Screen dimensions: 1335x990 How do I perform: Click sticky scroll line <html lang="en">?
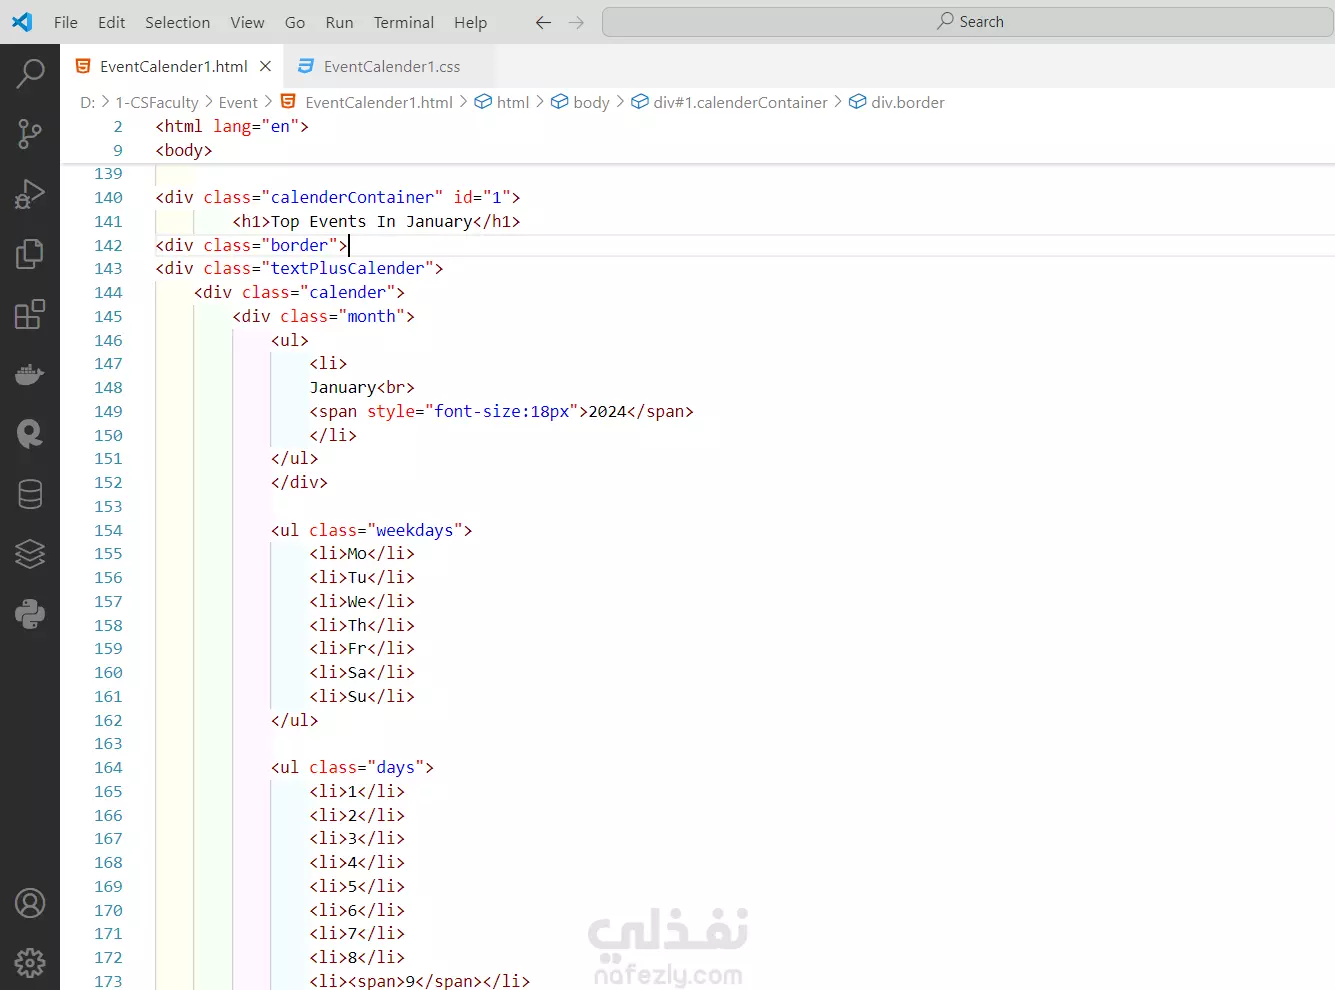coord(232,126)
